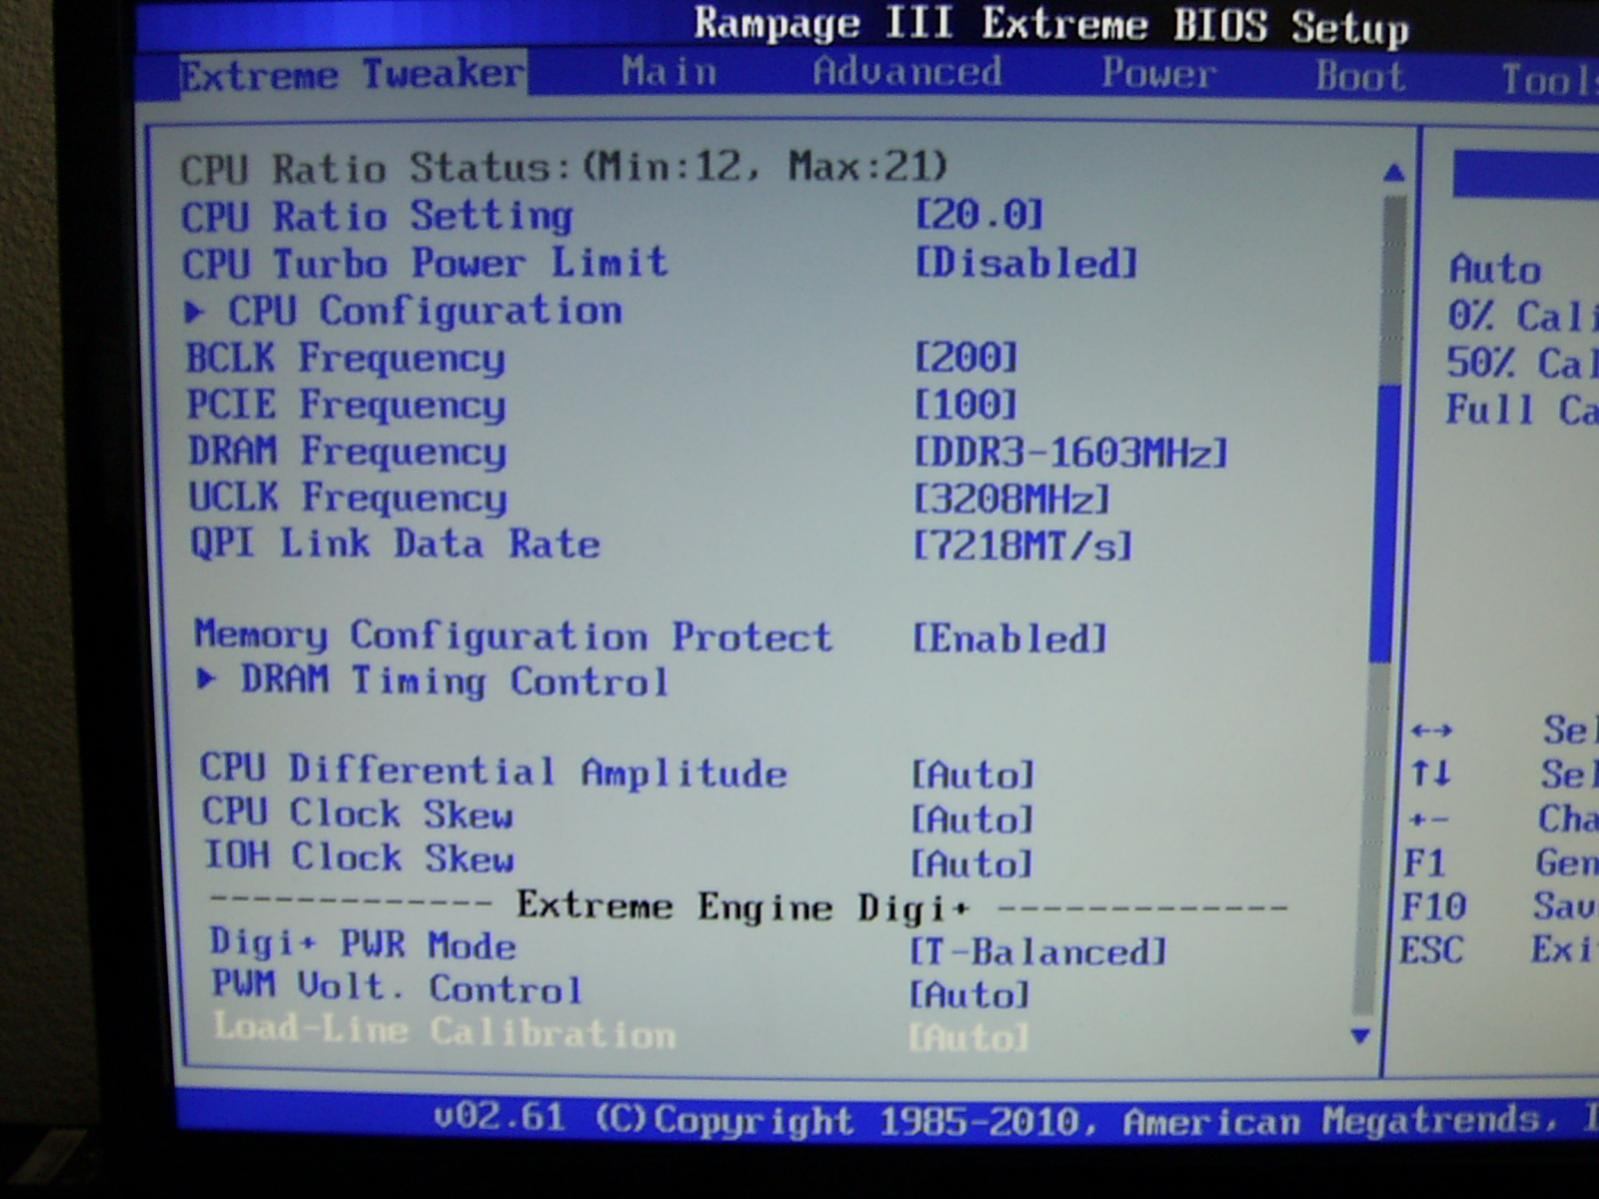Screen dimensions: 1599x1199
Task: Select the highlighted Load-Line Calibration label
Action: click(x=445, y=1031)
